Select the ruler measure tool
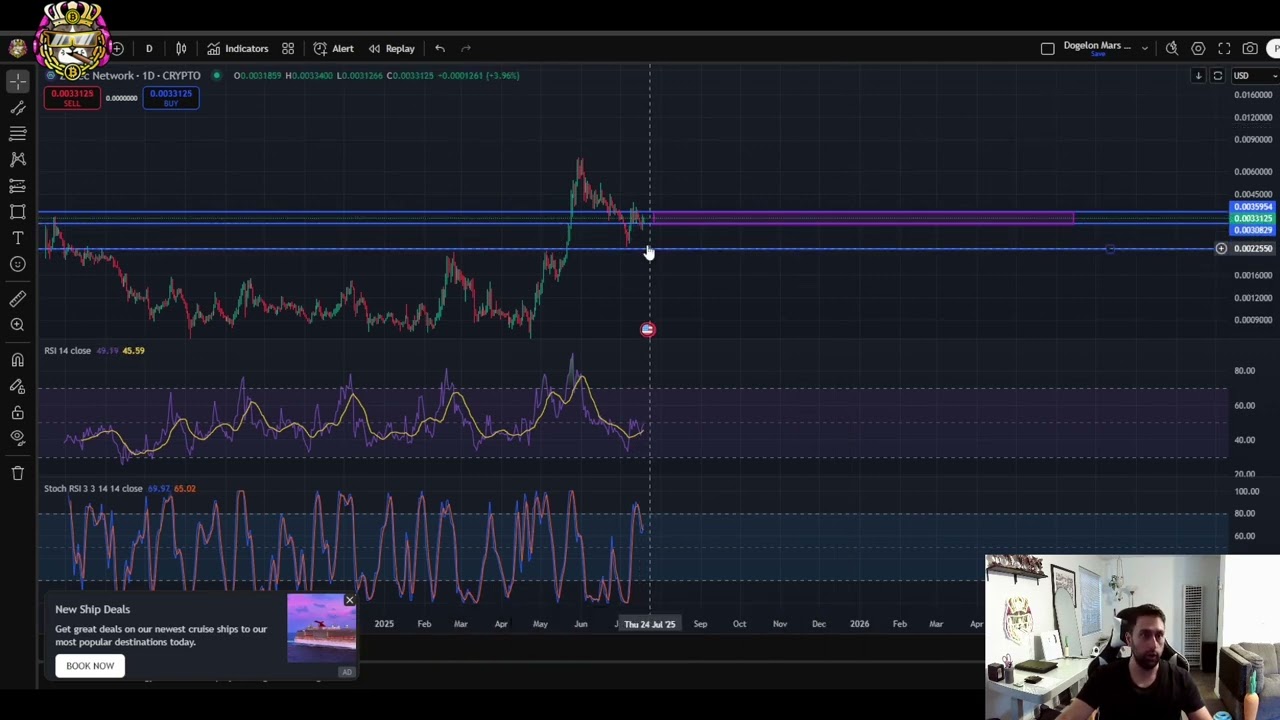Image resolution: width=1280 pixels, height=720 pixels. pyautogui.click(x=18, y=298)
